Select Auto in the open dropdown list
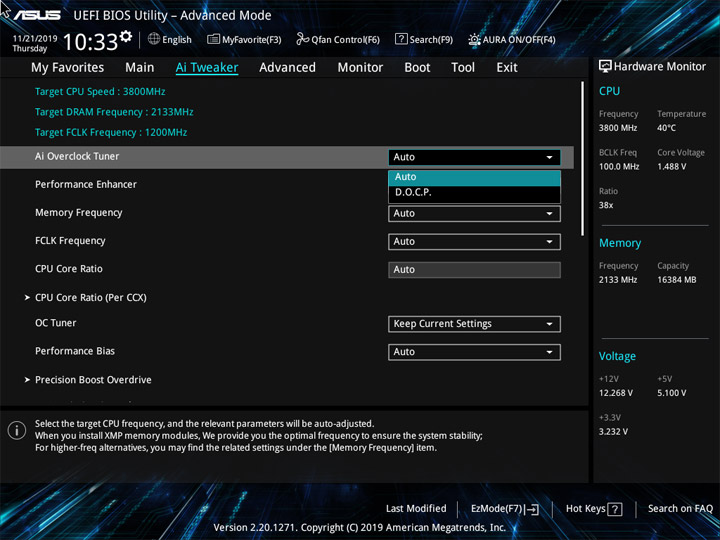This screenshot has width=720, height=540. (474, 177)
